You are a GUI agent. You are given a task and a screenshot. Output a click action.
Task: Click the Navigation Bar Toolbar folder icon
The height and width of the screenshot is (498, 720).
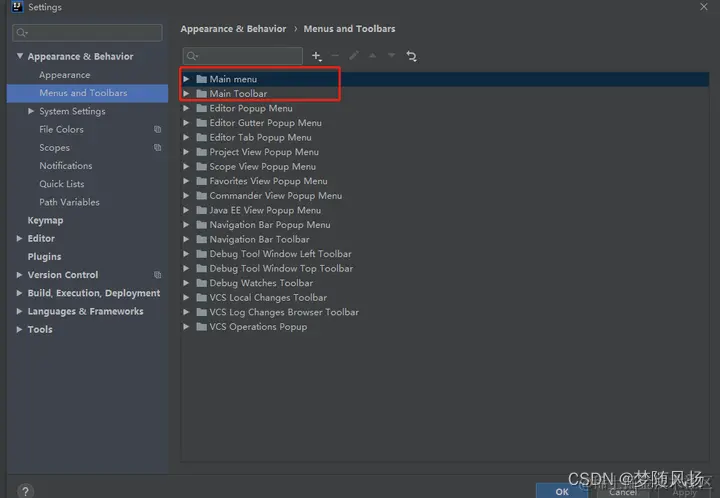(202, 239)
